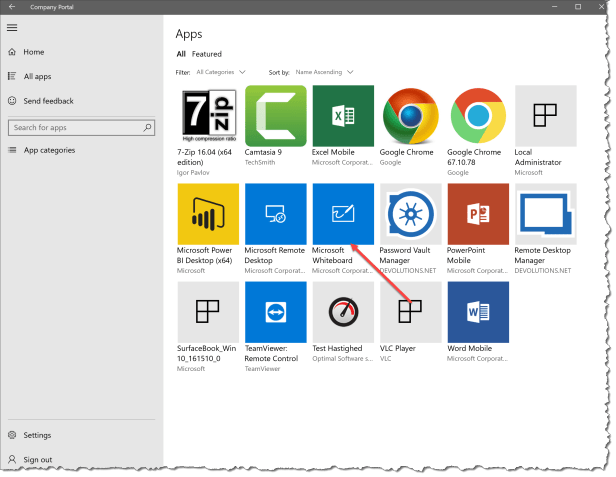Click the Sign out person icon

tap(12, 459)
